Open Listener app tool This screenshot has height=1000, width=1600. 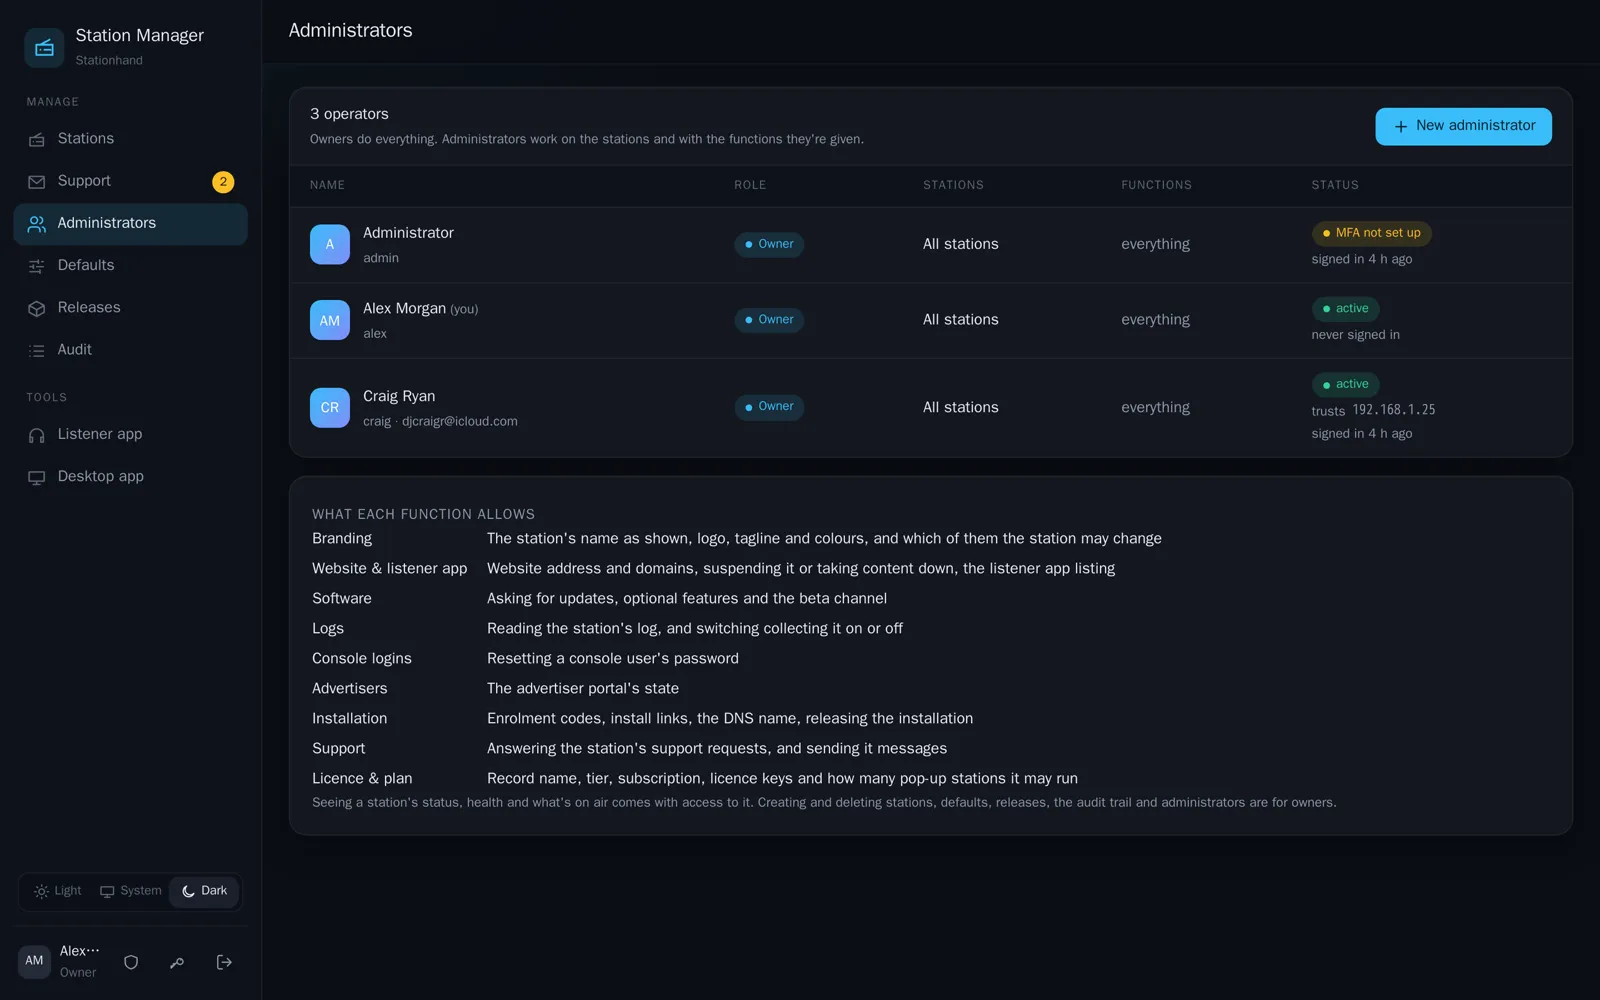(130, 435)
